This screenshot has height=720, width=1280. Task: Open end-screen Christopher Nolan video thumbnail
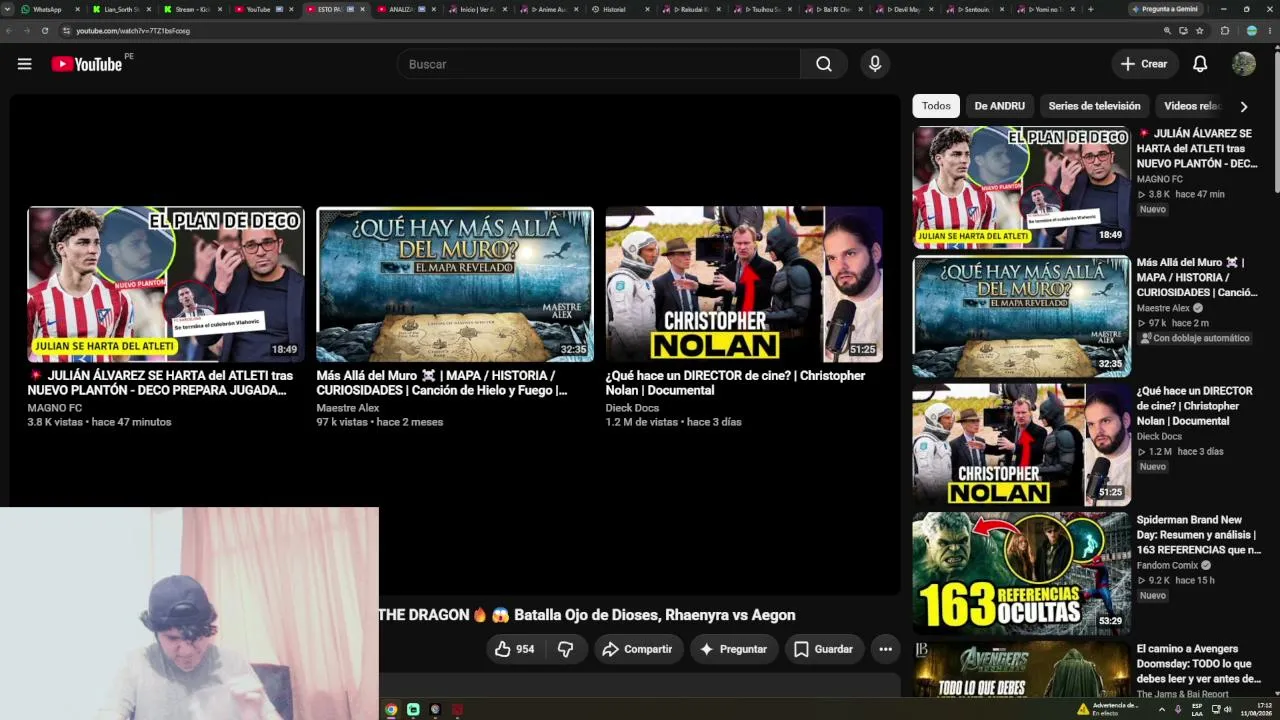(x=744, y=284)
